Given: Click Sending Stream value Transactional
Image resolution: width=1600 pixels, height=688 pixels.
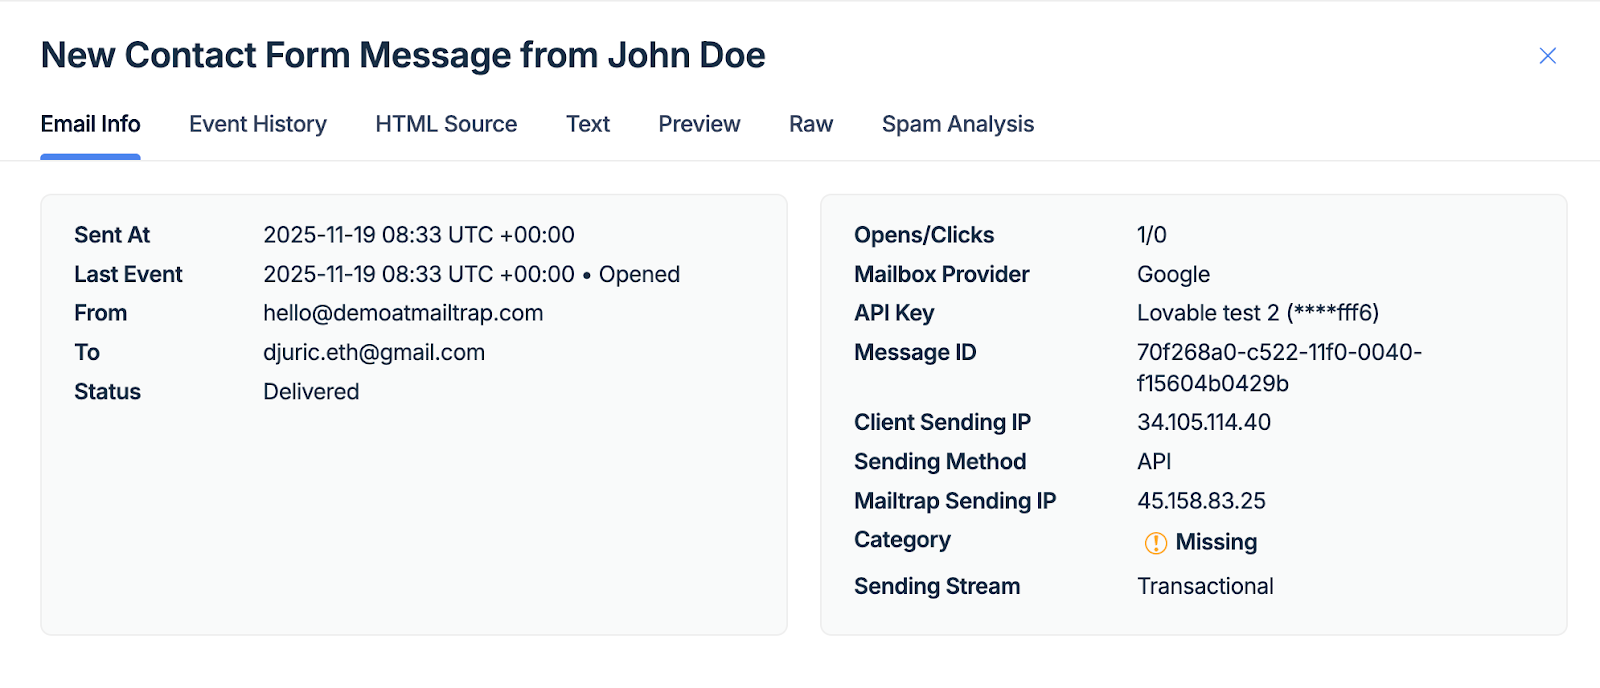Looking at the screenshot, I should pyautogui.click(x=1205, y=586).
